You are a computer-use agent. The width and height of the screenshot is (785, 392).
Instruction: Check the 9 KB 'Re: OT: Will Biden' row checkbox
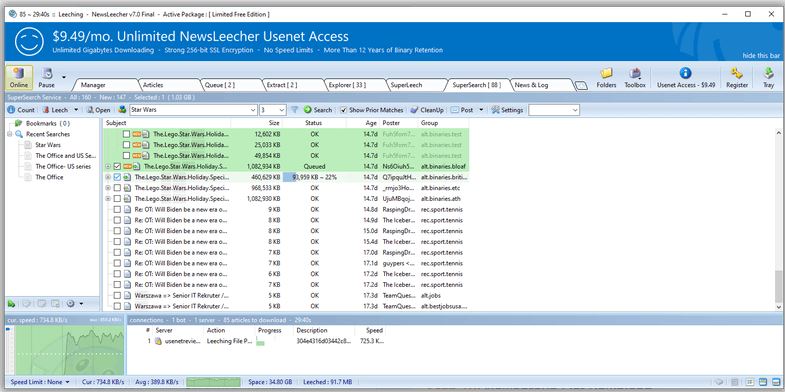coord(117,209)
